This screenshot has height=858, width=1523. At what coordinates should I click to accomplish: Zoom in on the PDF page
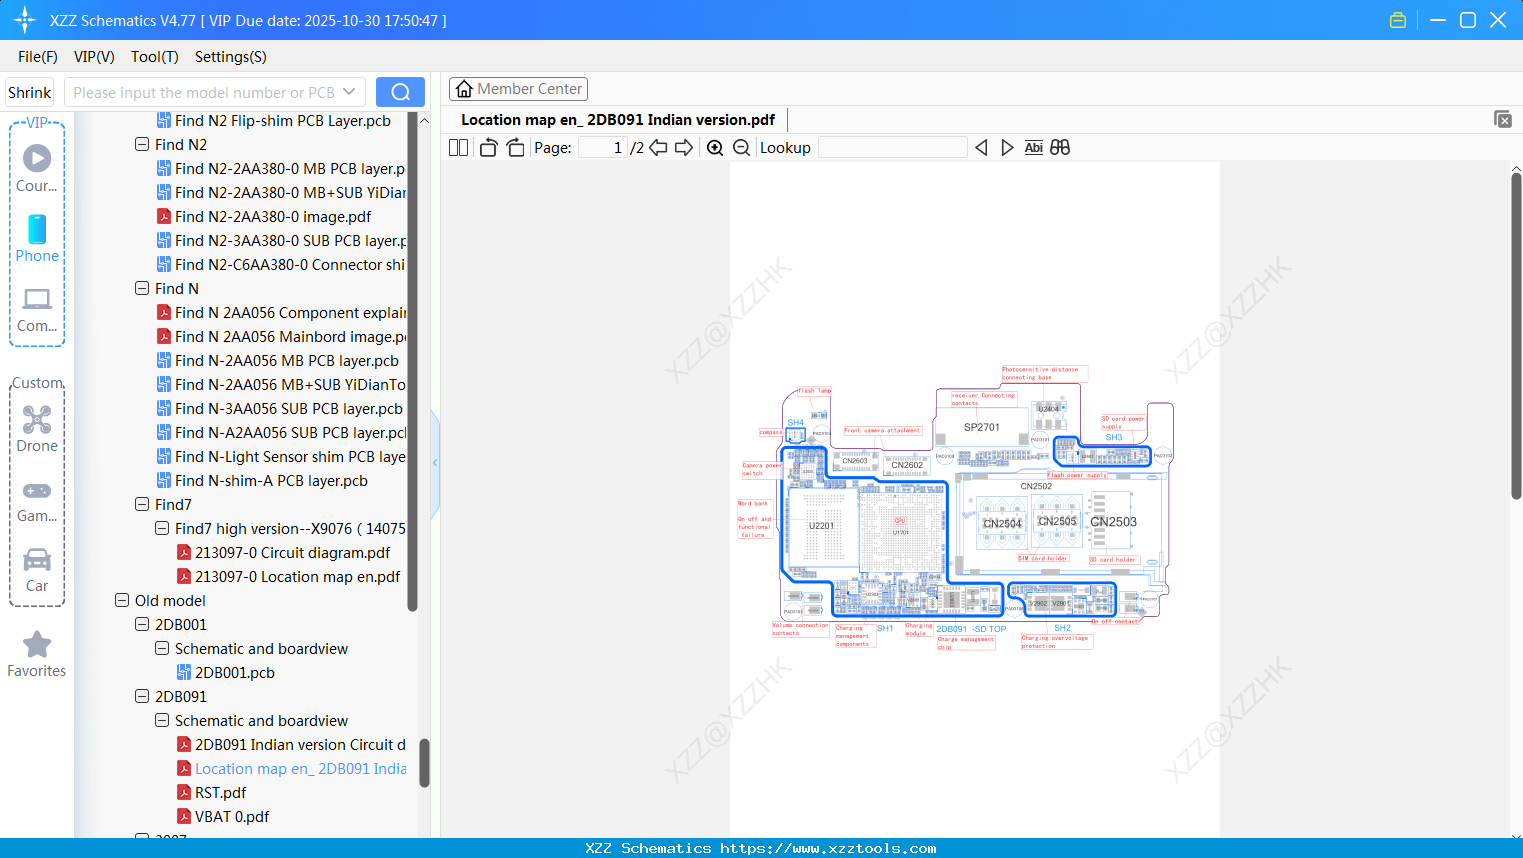715,148
